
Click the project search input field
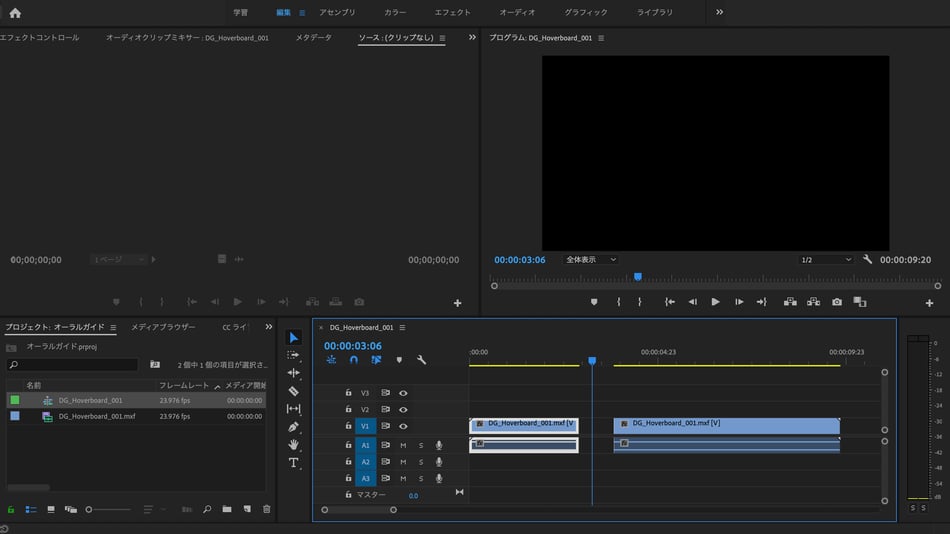72,365
